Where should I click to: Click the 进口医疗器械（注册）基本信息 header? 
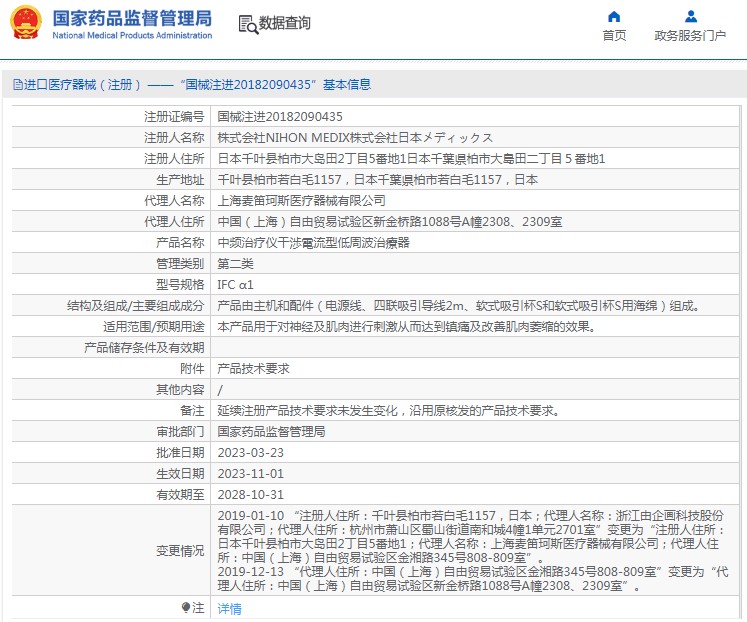click(x=192, y=85)
